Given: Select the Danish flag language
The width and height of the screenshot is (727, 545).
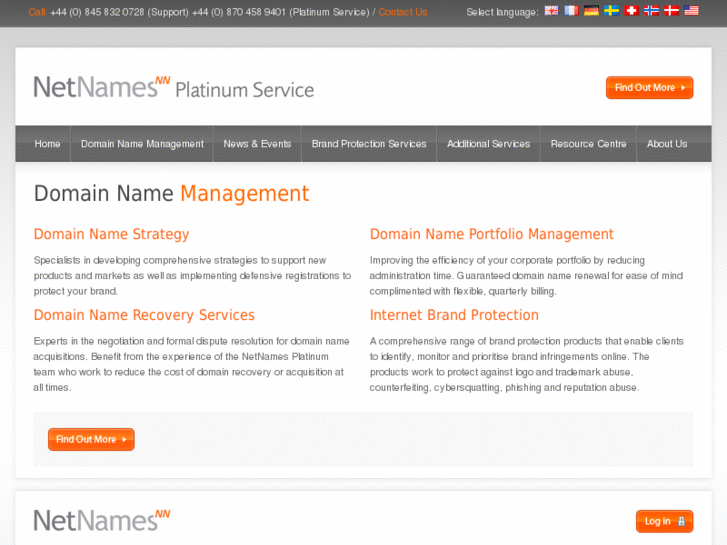Looking at the screenshot, I should (x=671, y=11).
